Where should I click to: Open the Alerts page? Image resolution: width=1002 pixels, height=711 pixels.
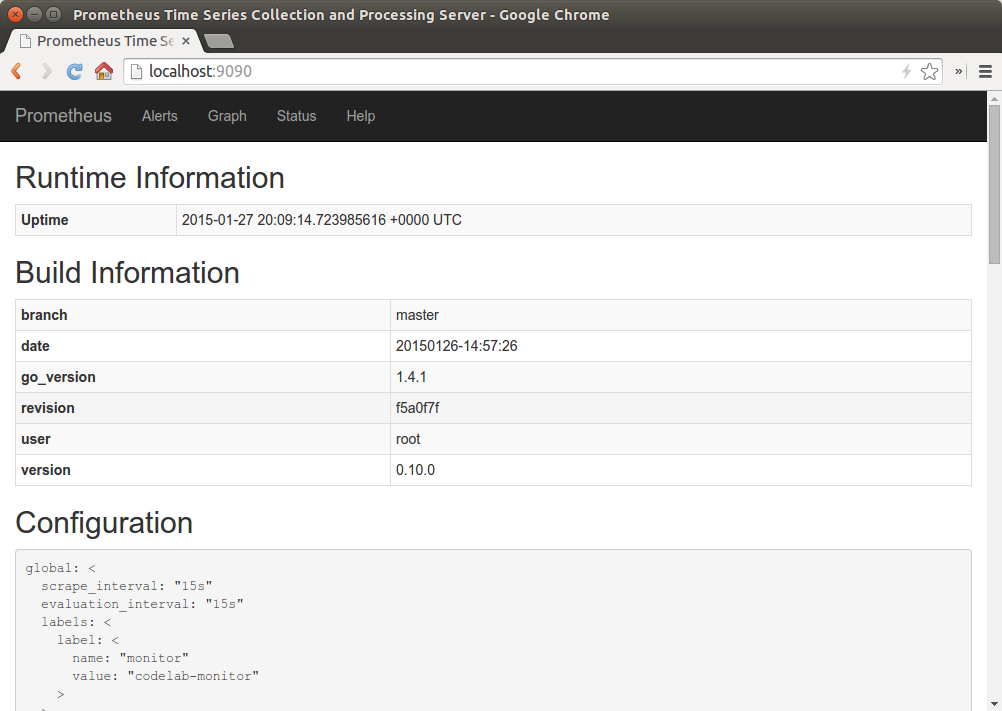[x=160, y=116]
